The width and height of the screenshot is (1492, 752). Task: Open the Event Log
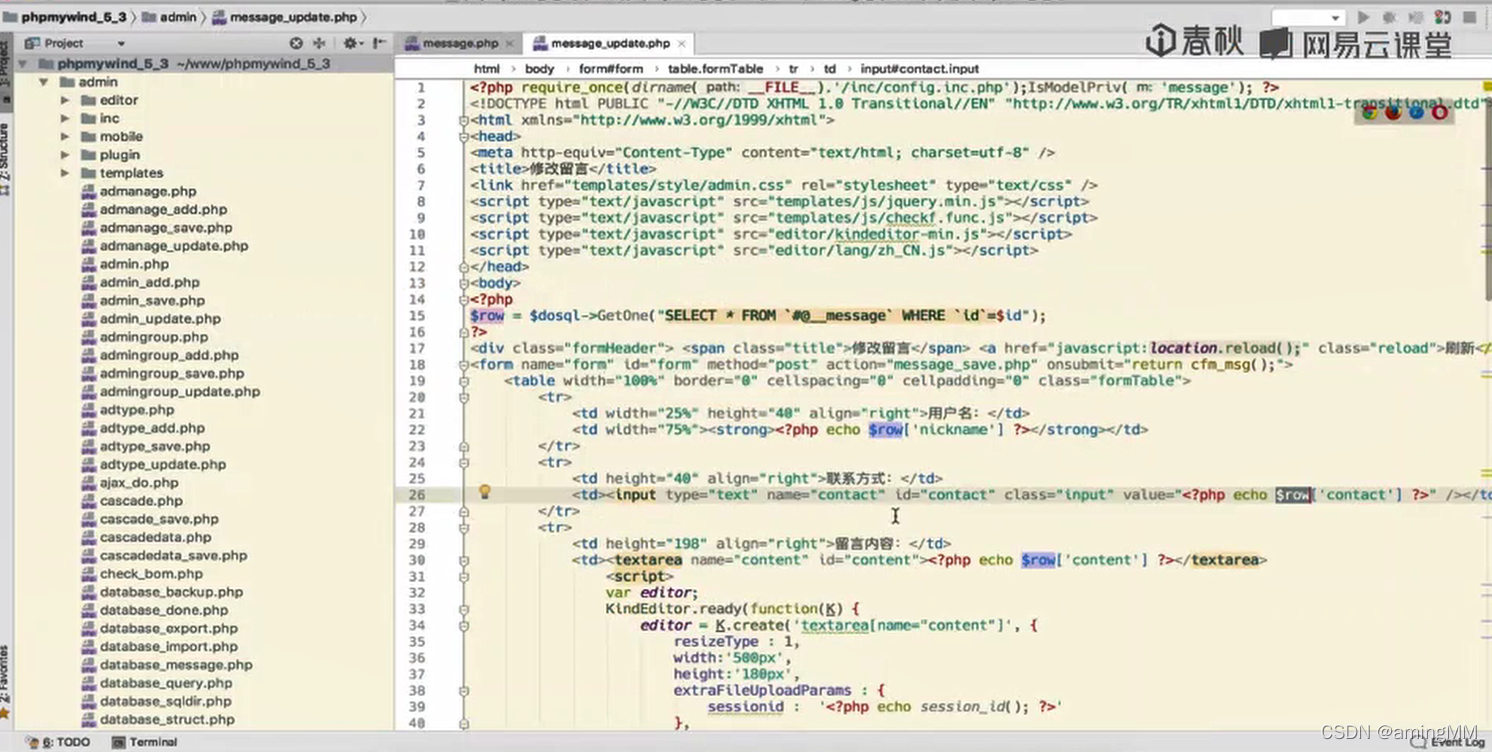1448,742
